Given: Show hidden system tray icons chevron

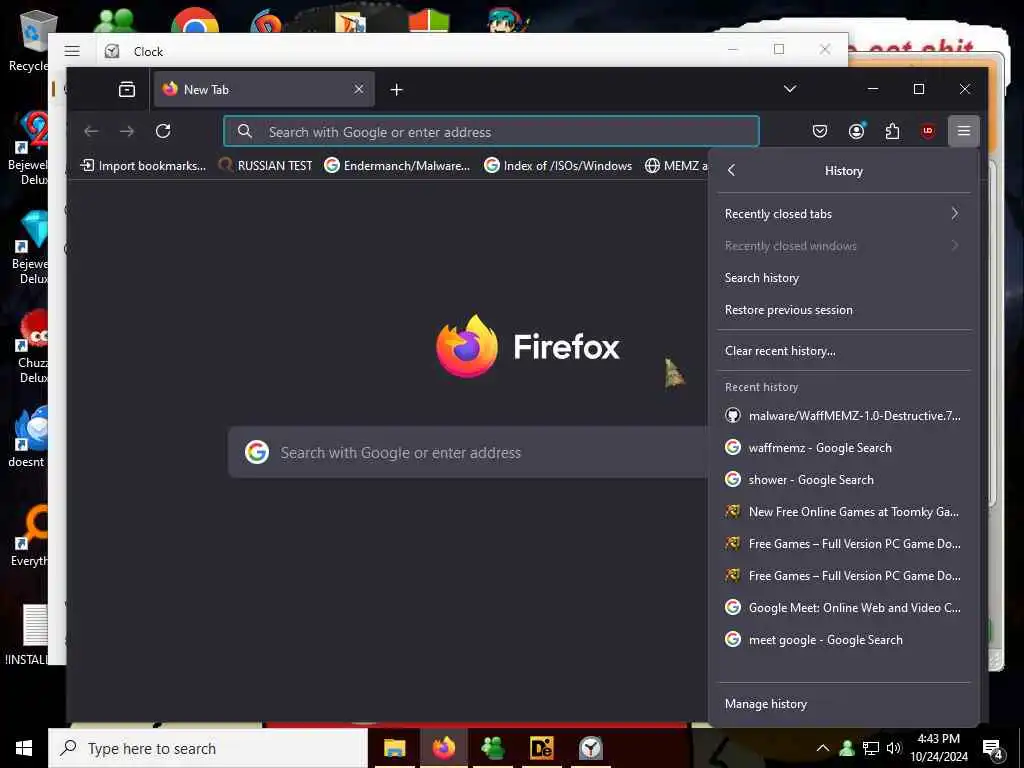Looking at the screenshot, I should (823, 748).
